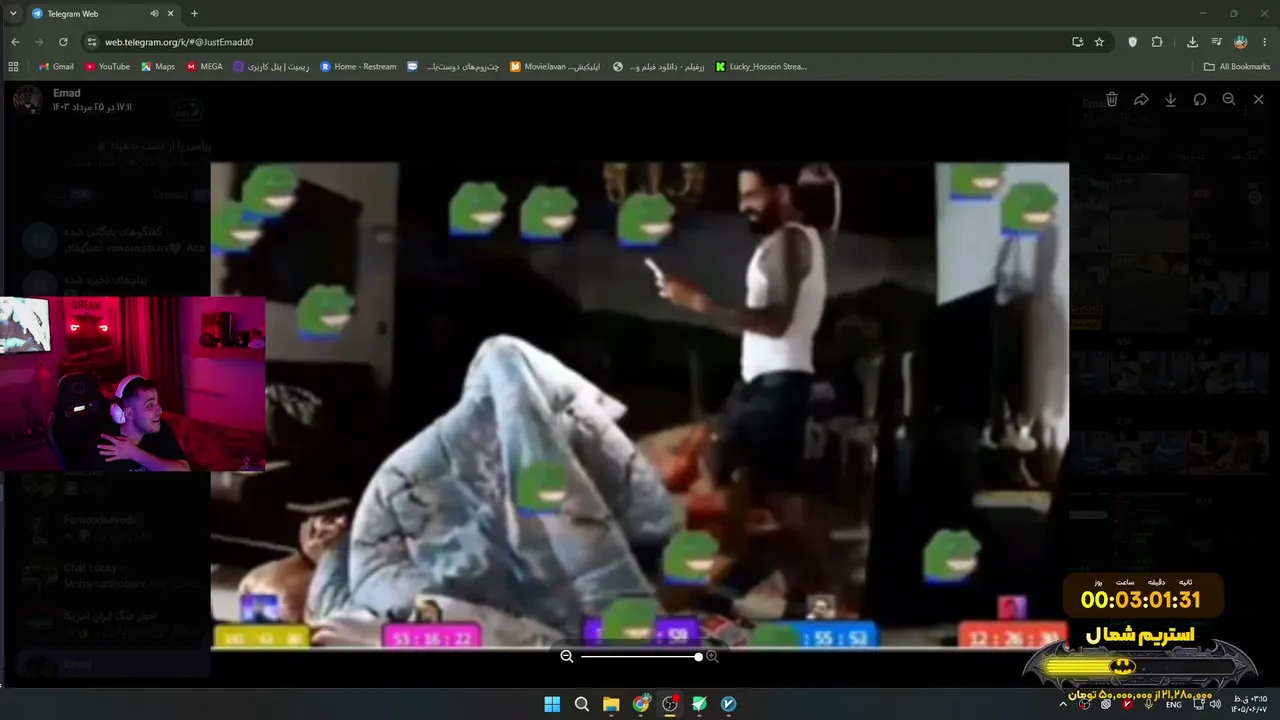Viewport: 1280px width, 720px height.
Task: Rotate the media in viewer
Action: tap(1200, 100)
